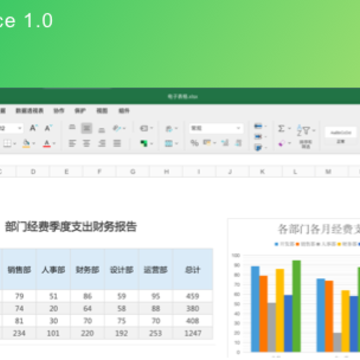Apply accounting currency style
Viewport: 360px width, 360px height.
(207, 143)
